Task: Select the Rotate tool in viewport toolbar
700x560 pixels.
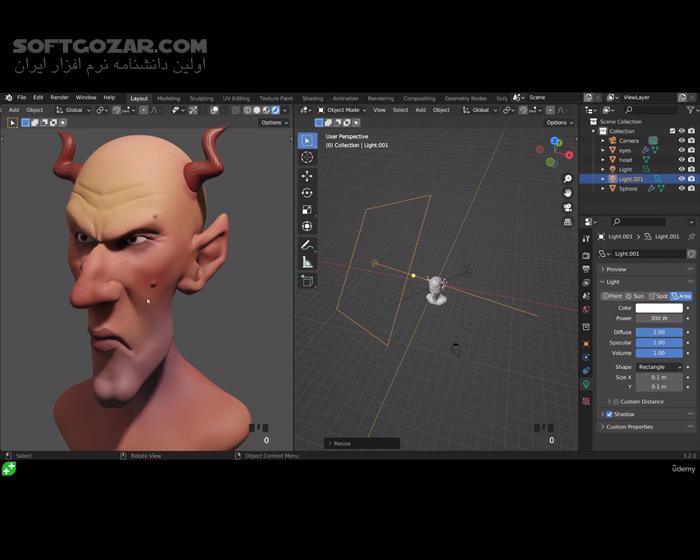Action: click(307, 192)
